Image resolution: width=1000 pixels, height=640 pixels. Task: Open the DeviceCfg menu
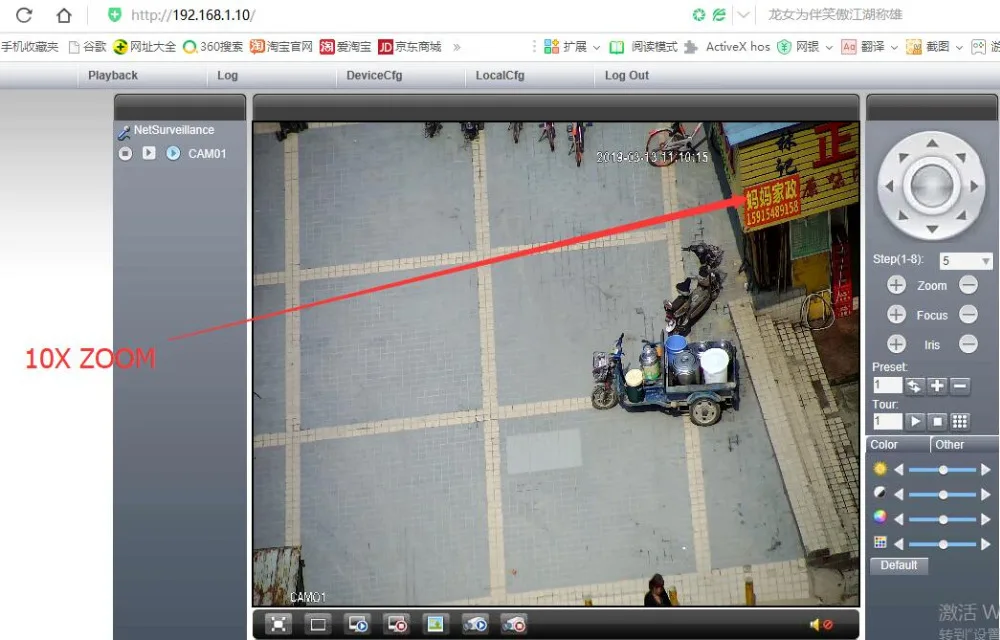[374, 75]
